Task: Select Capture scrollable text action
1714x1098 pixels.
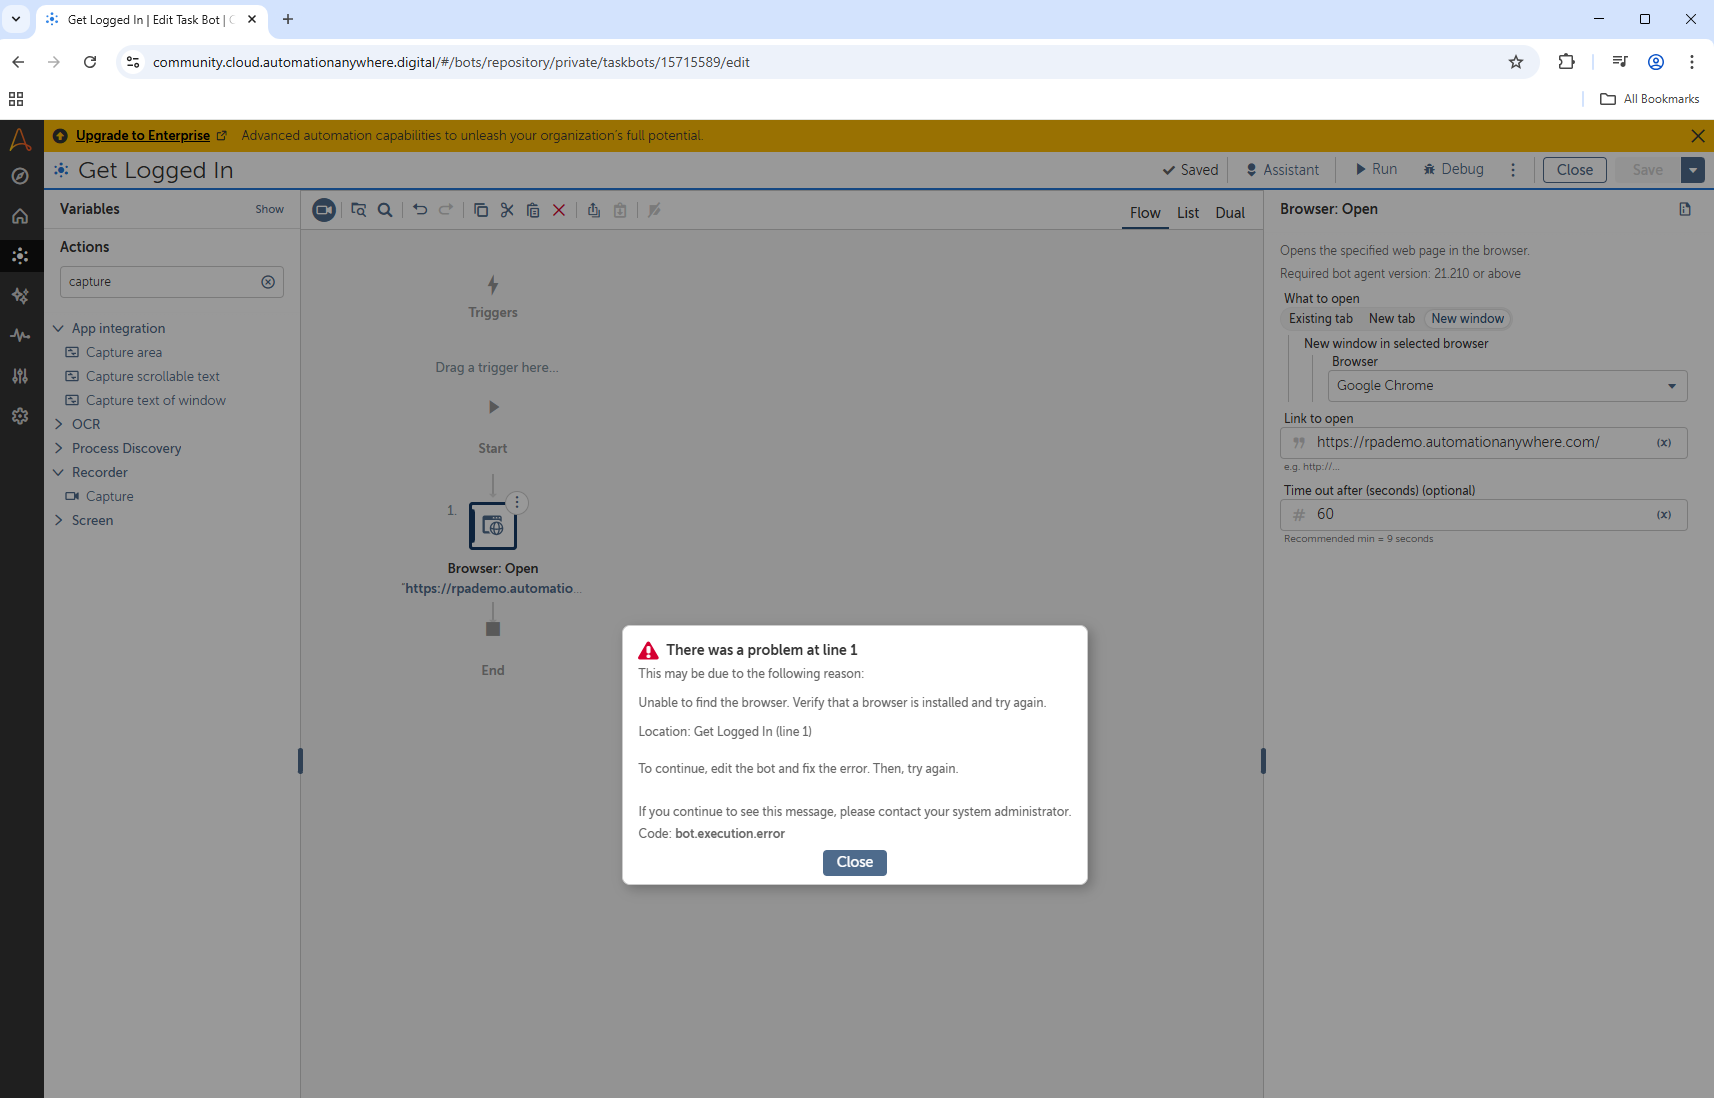Action: click(153, 376)
